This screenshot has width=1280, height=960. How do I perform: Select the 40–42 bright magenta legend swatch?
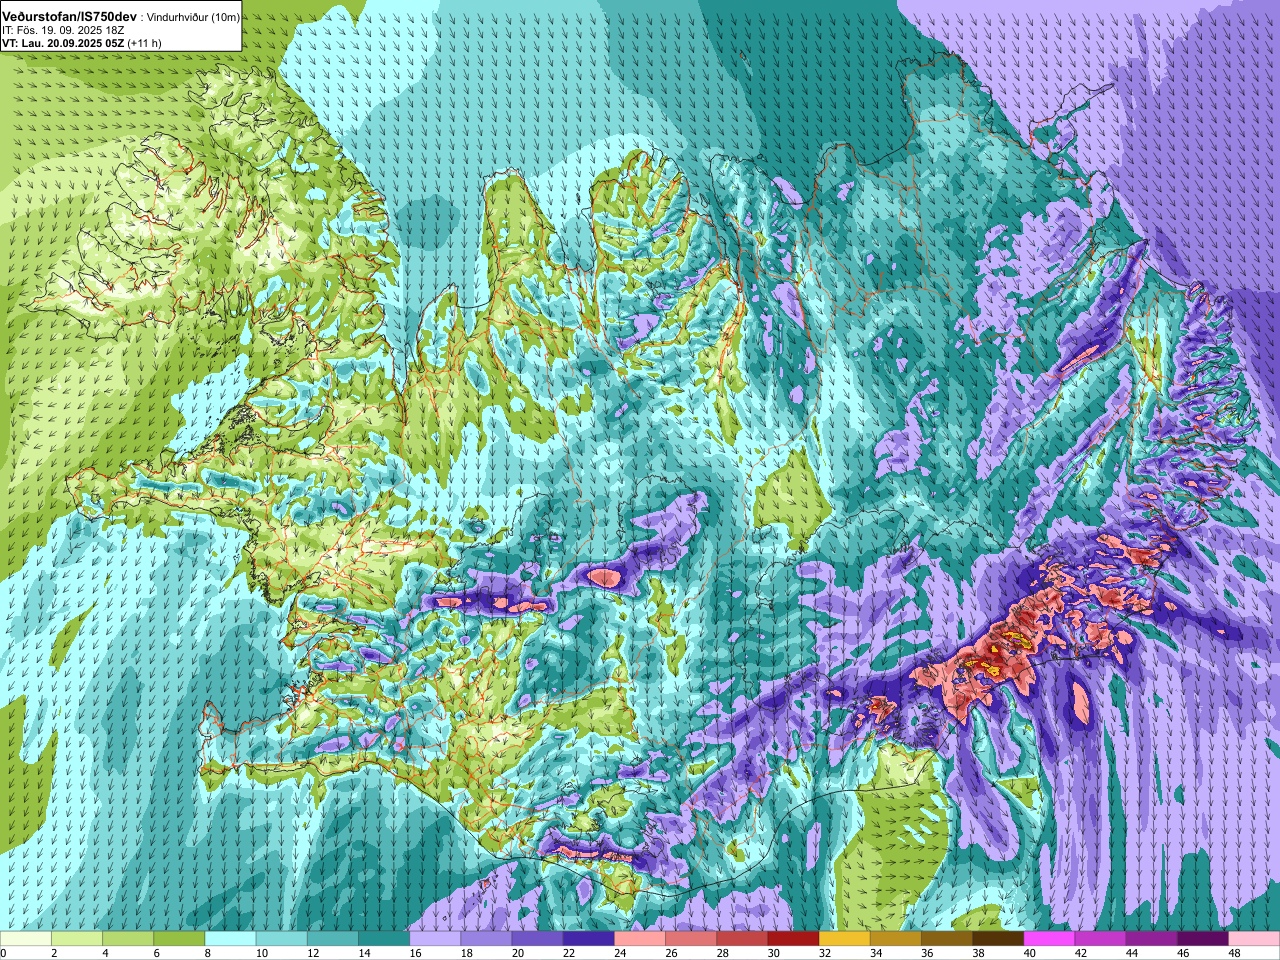point(1049,939)
